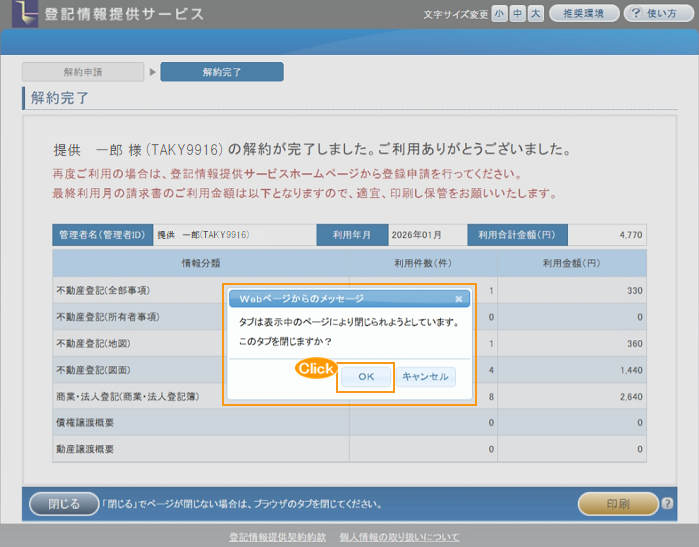This screenshot has height=547, width=699.
Task: Click the service logo icon in header
Action: [22, 14]
